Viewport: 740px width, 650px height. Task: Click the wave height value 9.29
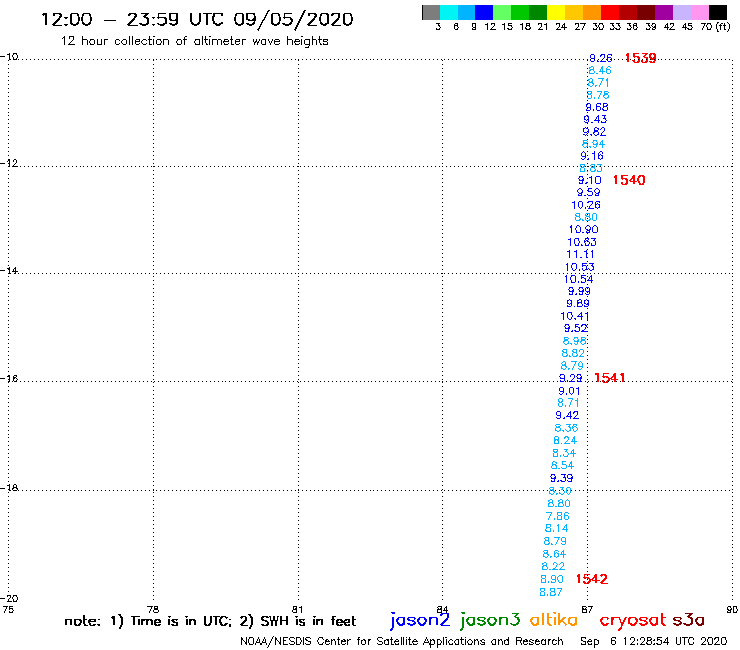[570, 378]
